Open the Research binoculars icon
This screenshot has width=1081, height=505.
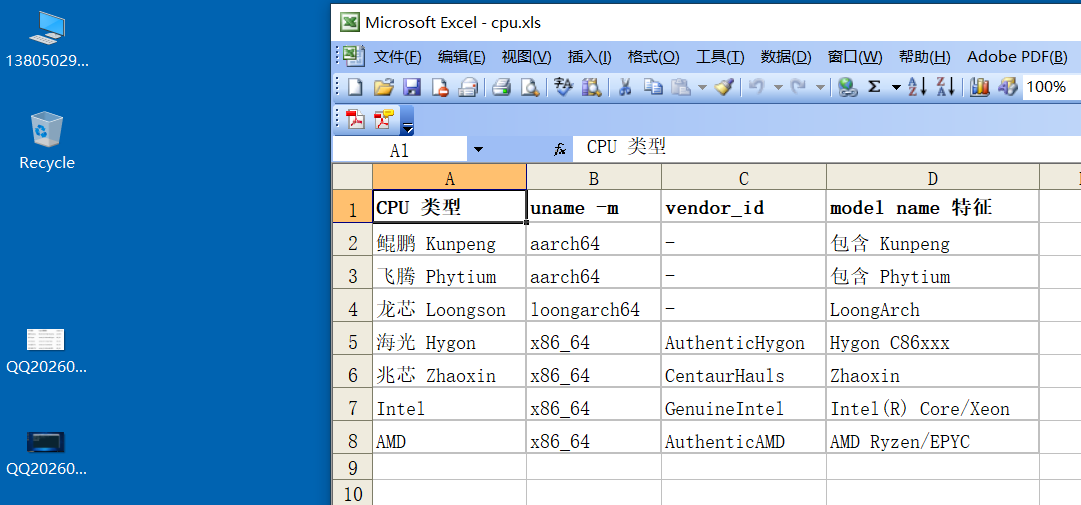pos(592,87)
